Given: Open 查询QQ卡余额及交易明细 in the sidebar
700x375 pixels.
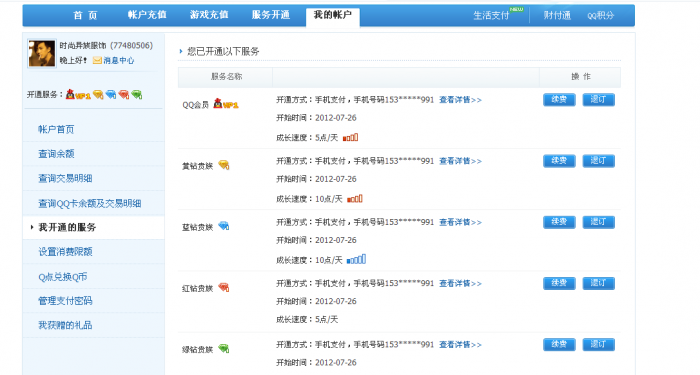Looking at the screenshot, I should tap(90, 204).
